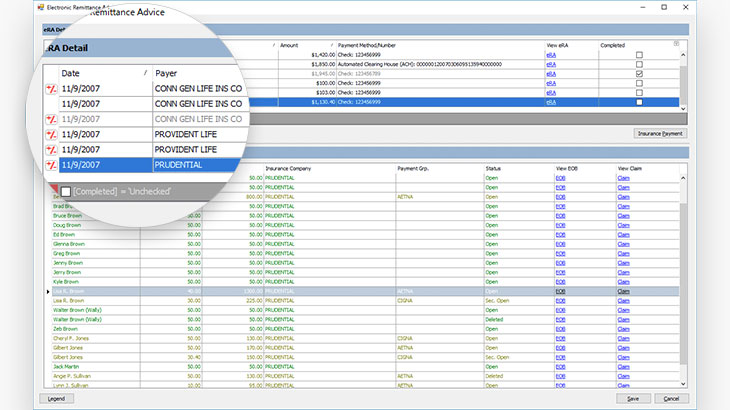Open the EOB link for Glenna Brown
Screen dimensions: 730x410
pyautogui.click(x=560, y=244)
